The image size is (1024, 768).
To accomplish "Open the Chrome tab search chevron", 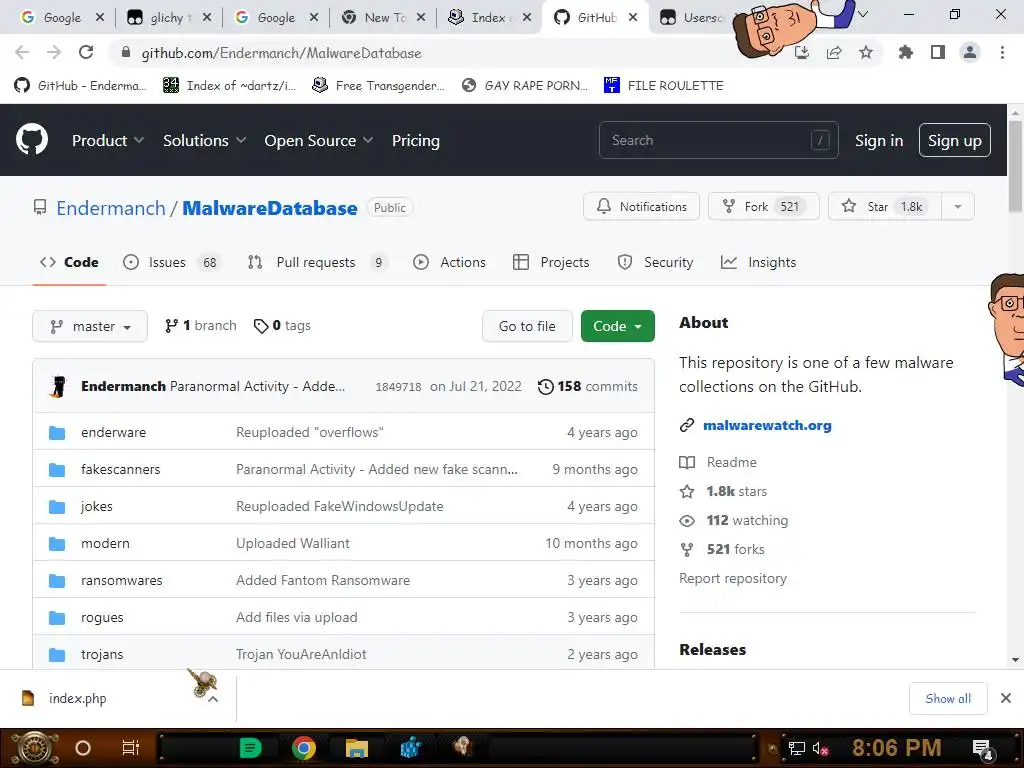I will click(863, 14).
